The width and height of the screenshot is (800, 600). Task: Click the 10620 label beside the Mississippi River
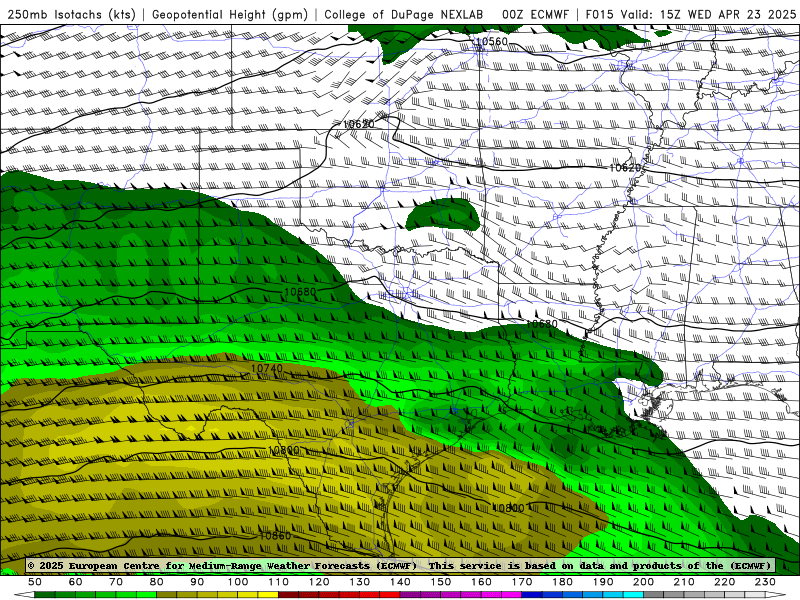(626, 167)
